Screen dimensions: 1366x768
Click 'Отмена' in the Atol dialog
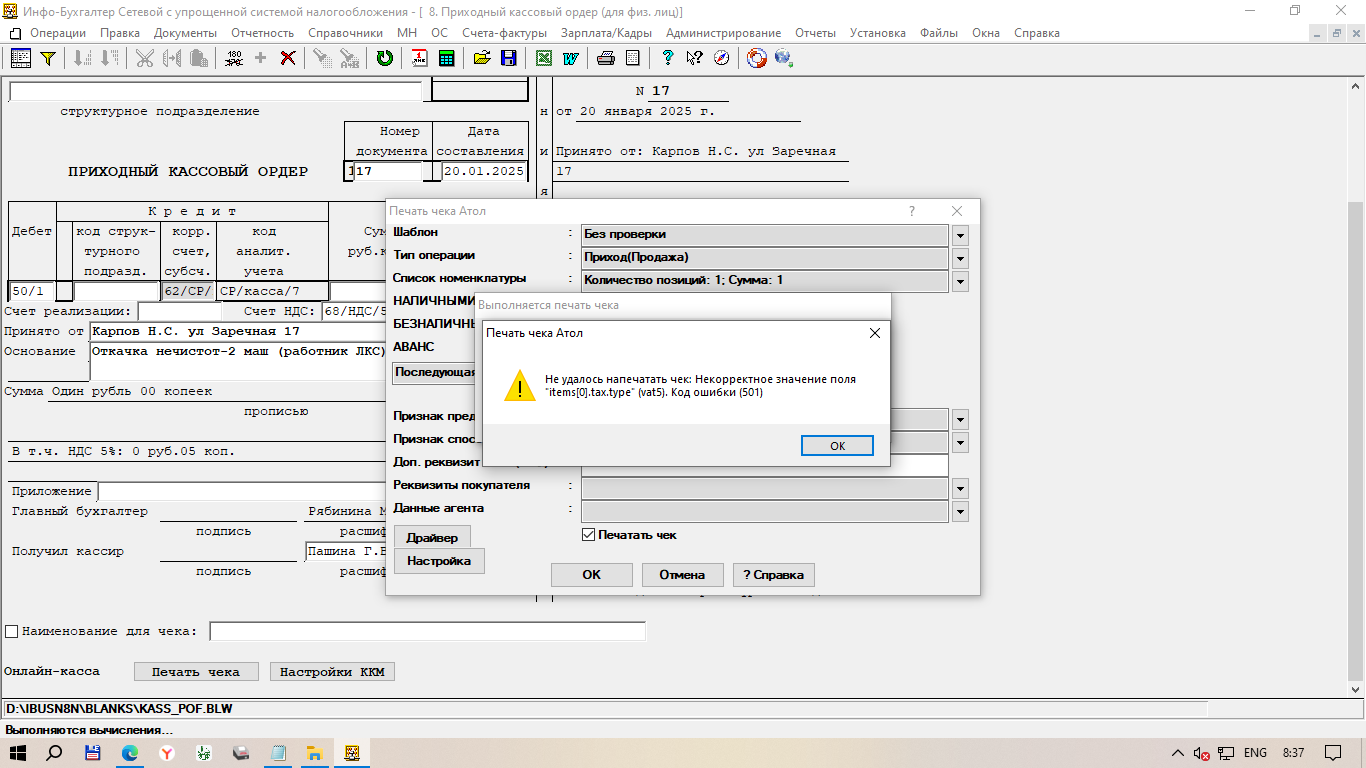click(x=682, y=575)
